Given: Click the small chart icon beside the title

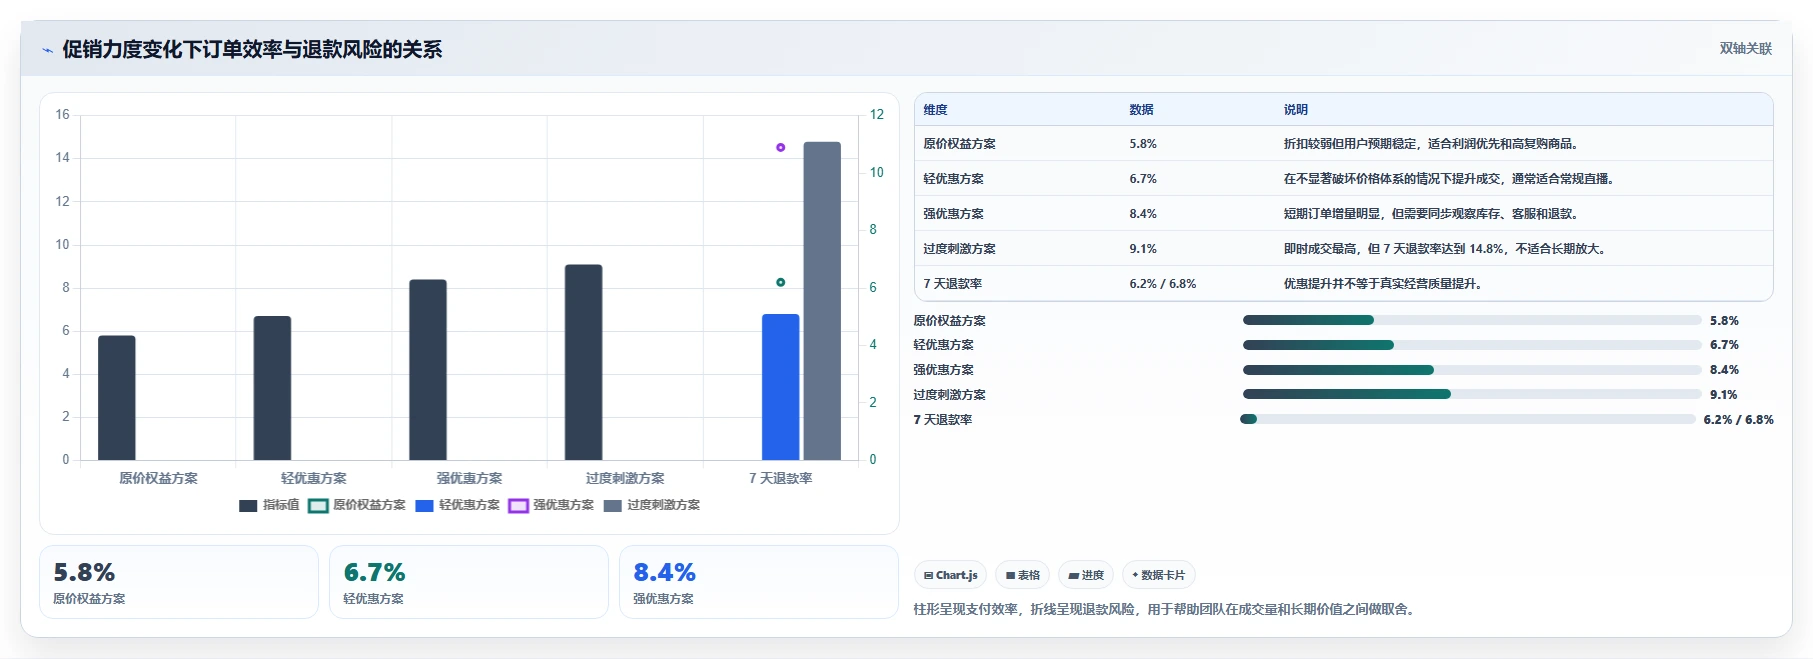Looking at the screenshot, I should click(x=47, y=50).
